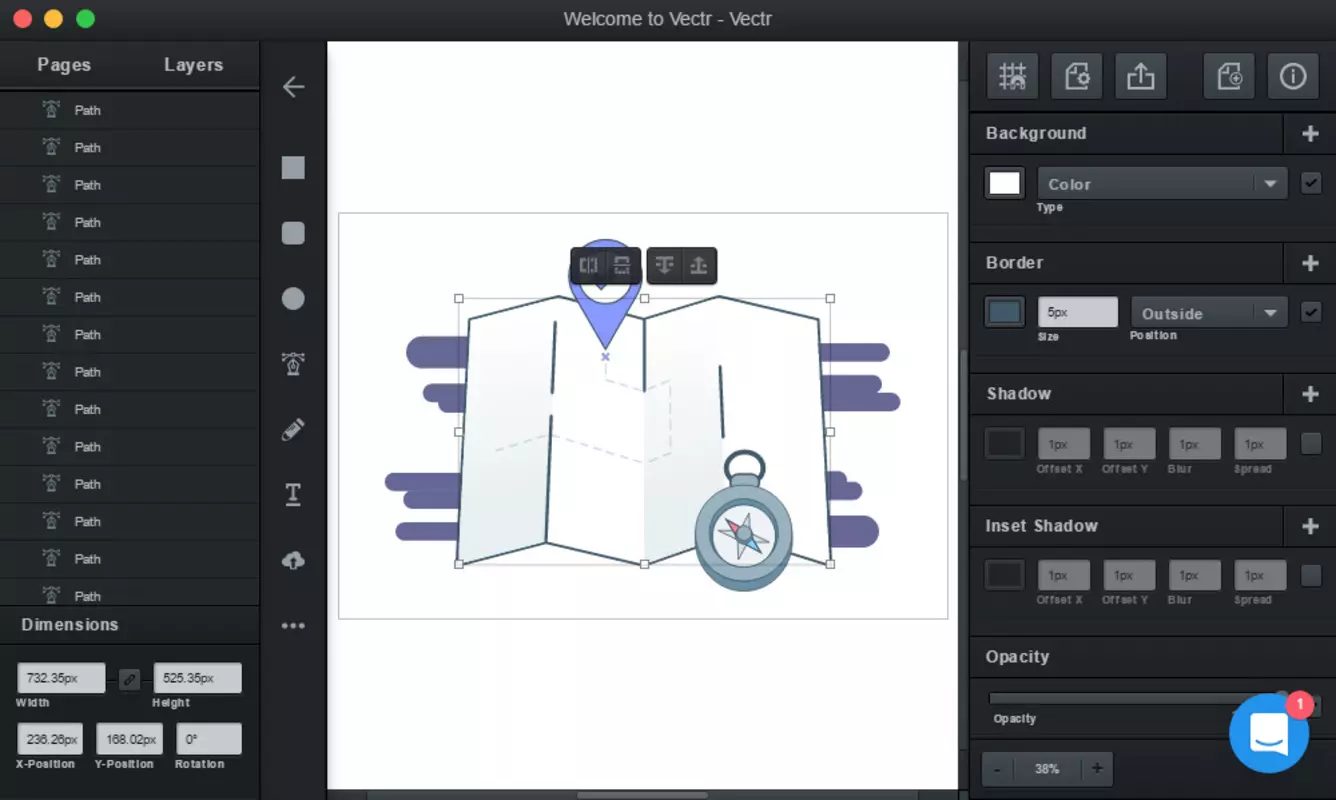
Task: Add a new Inset Shadow with plus
Action: click(1310, 526)
